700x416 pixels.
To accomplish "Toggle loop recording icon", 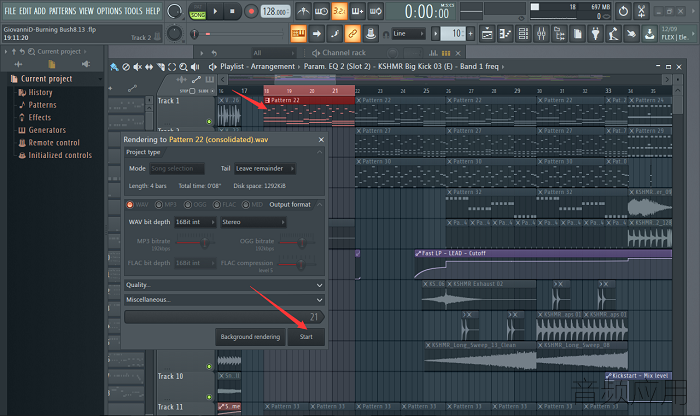I will [x=375, y=11].
